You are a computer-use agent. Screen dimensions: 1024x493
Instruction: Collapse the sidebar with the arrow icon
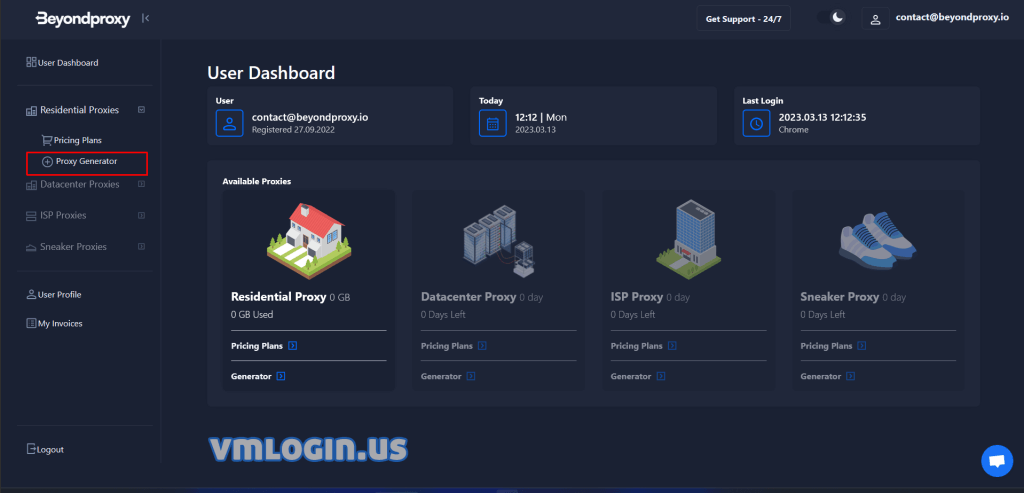pos(146,18)
